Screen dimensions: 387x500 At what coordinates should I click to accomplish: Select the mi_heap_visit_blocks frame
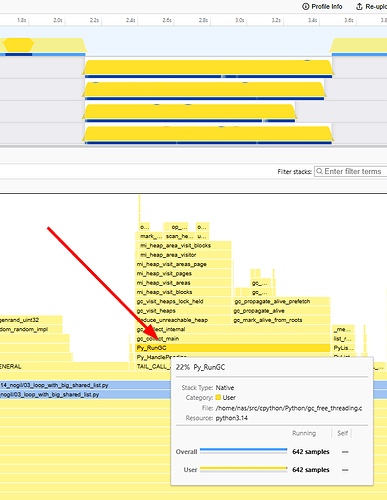coord(183,292)
